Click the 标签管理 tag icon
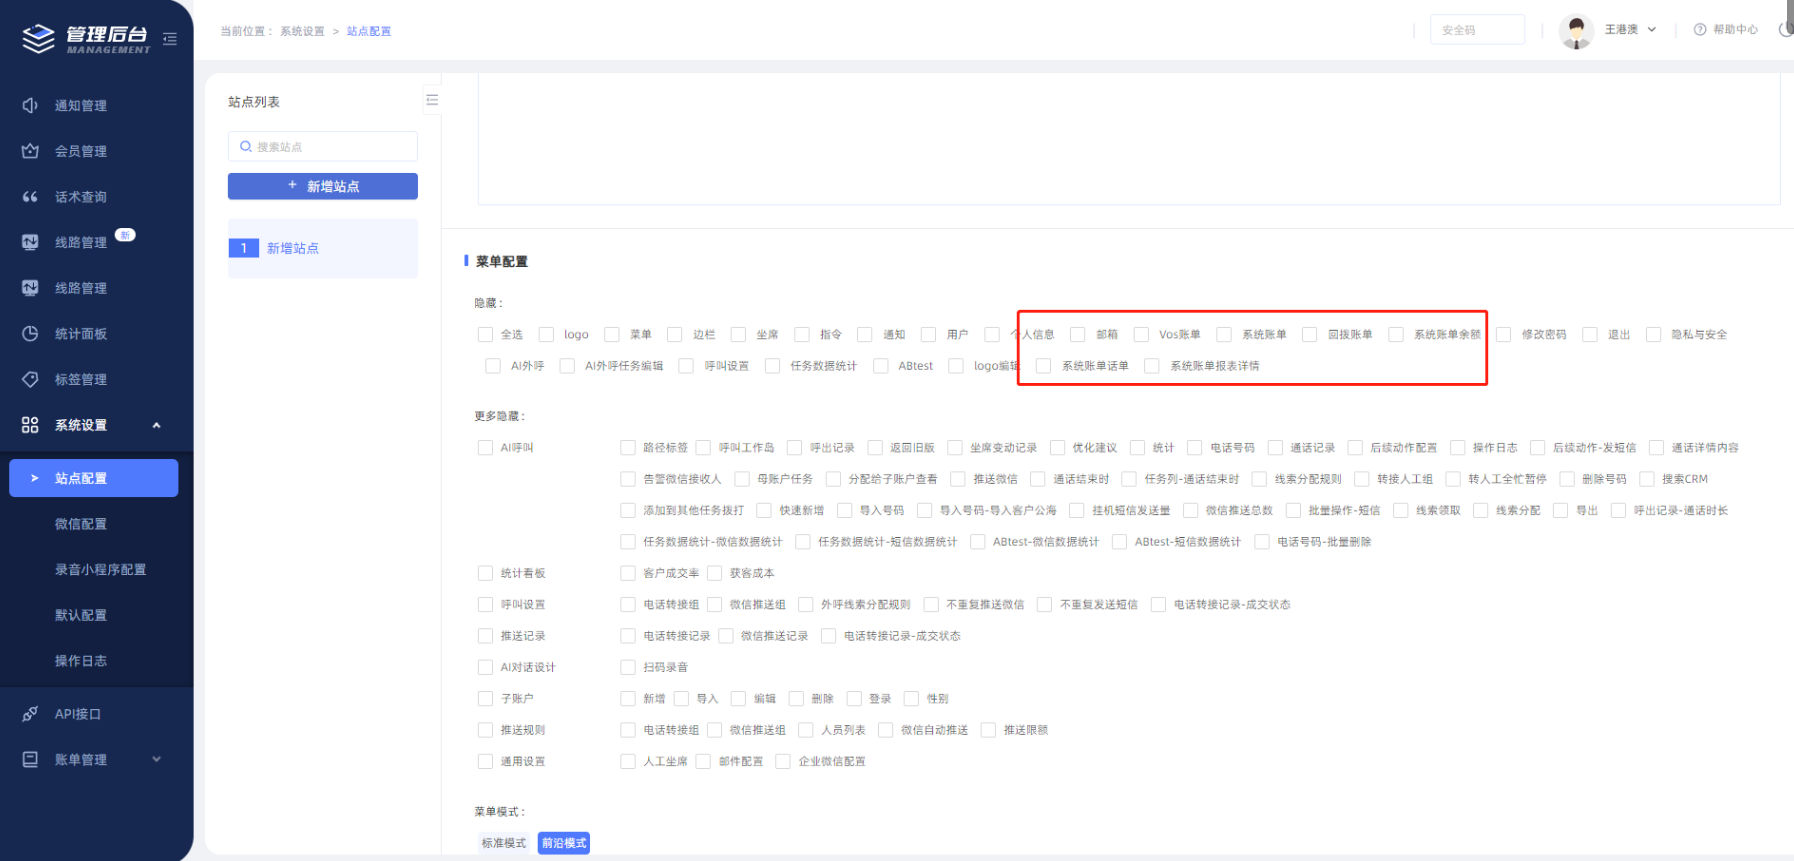The image size is (1794, 861). point(30,380)
